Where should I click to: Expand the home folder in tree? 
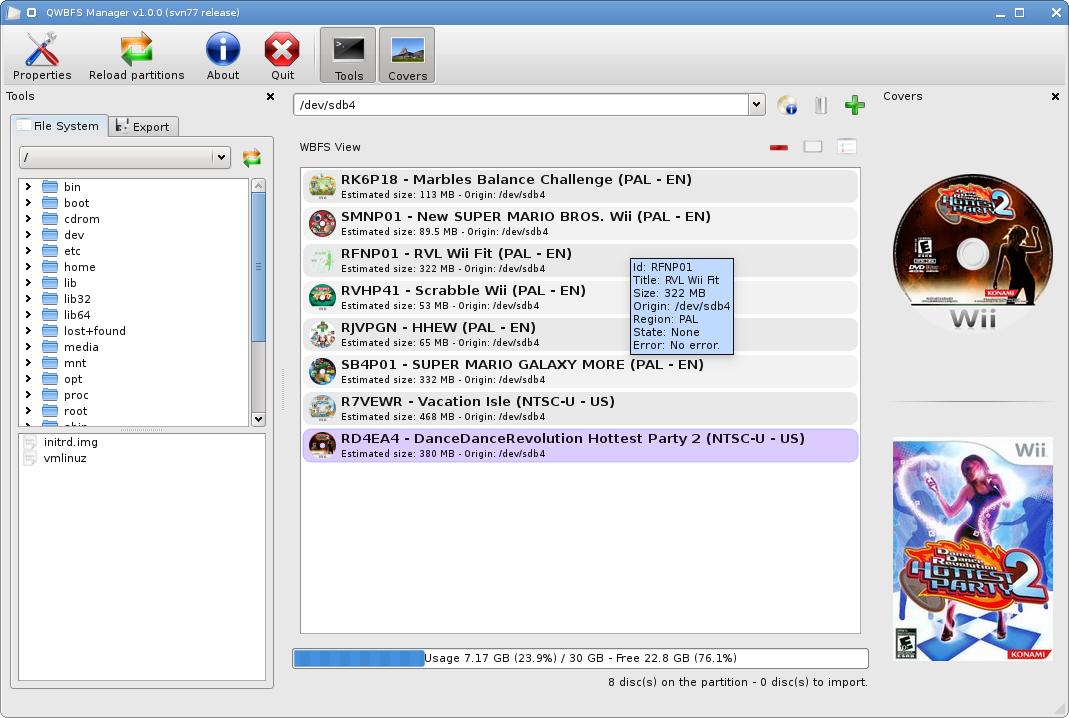pos(29,267)
